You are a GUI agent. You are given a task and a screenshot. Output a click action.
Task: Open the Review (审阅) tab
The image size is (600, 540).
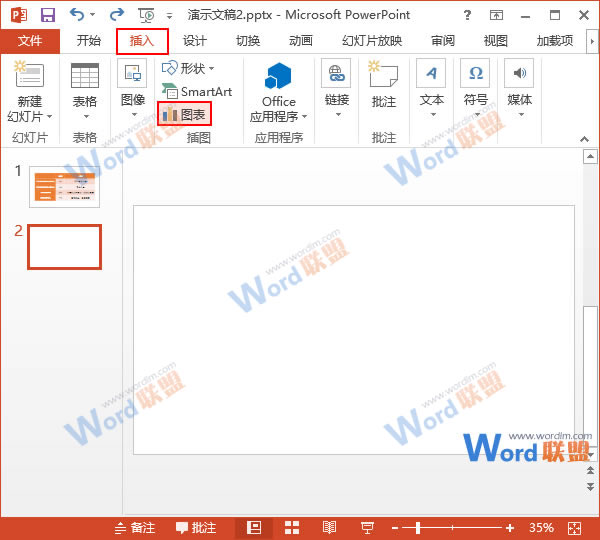point(443,41)
